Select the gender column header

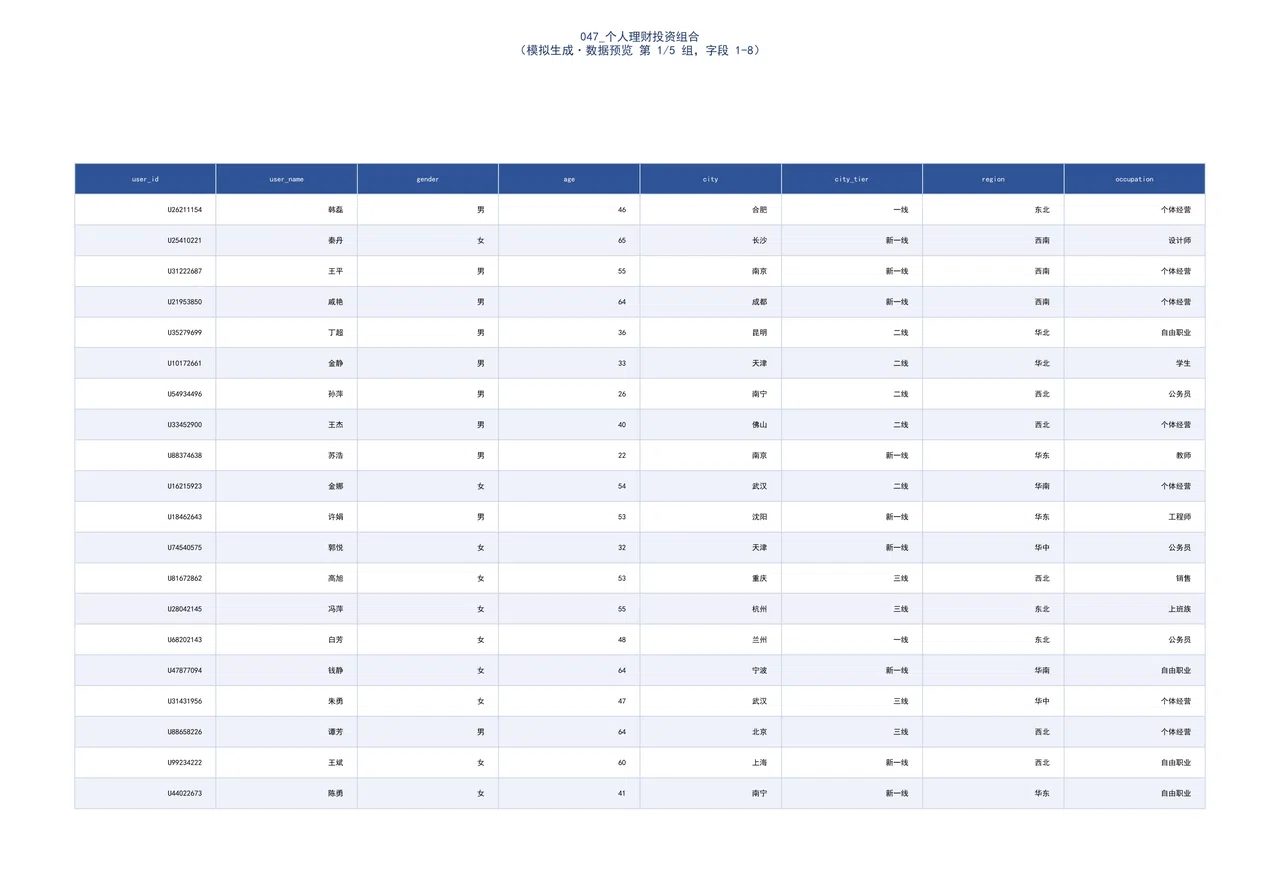tap(428, 179)
